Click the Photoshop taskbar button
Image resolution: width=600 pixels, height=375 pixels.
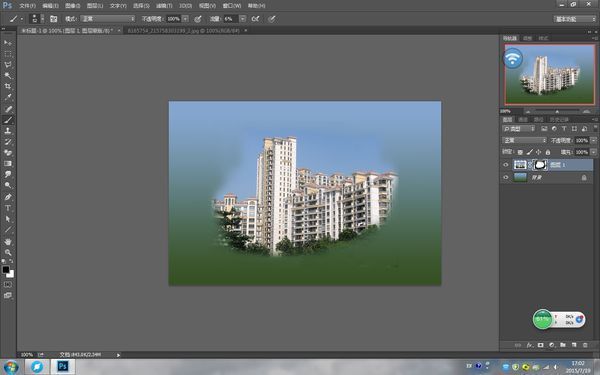tap(63, 367)
